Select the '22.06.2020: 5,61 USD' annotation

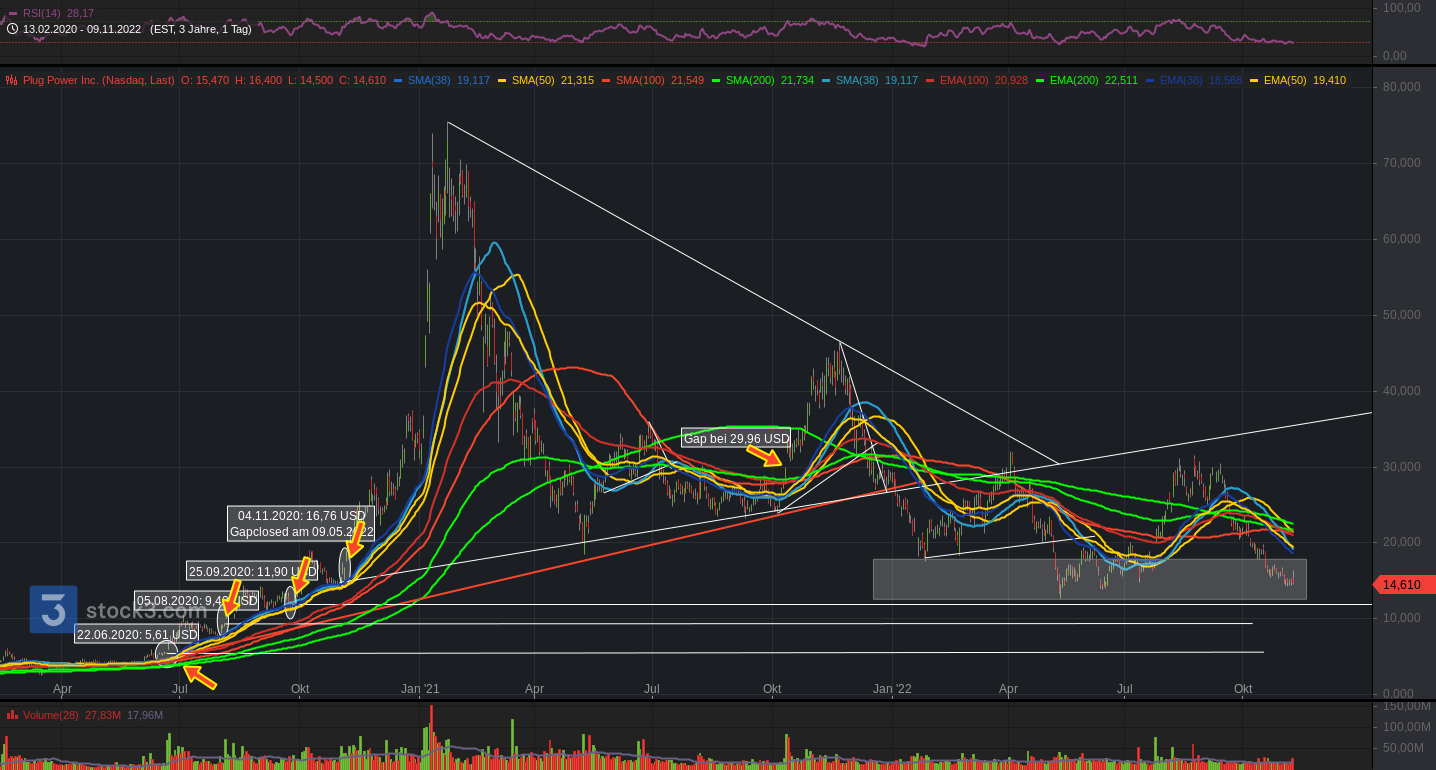136,634
